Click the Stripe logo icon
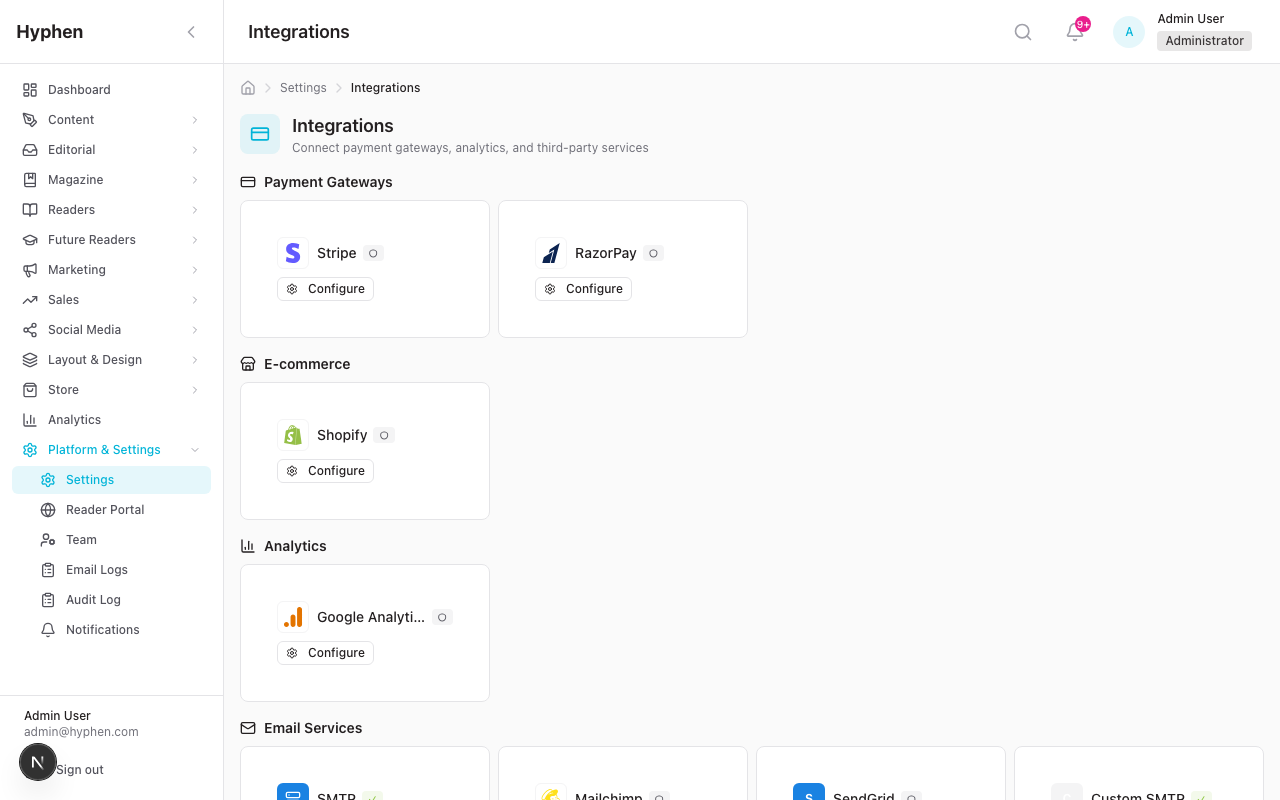This screenshot has width=1280, height=800. pos(292,253)
